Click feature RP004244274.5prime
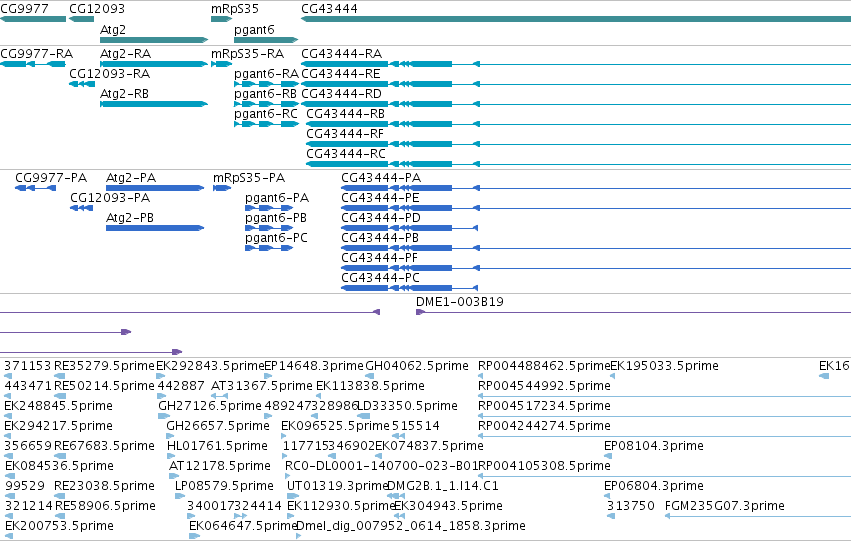 544,427
